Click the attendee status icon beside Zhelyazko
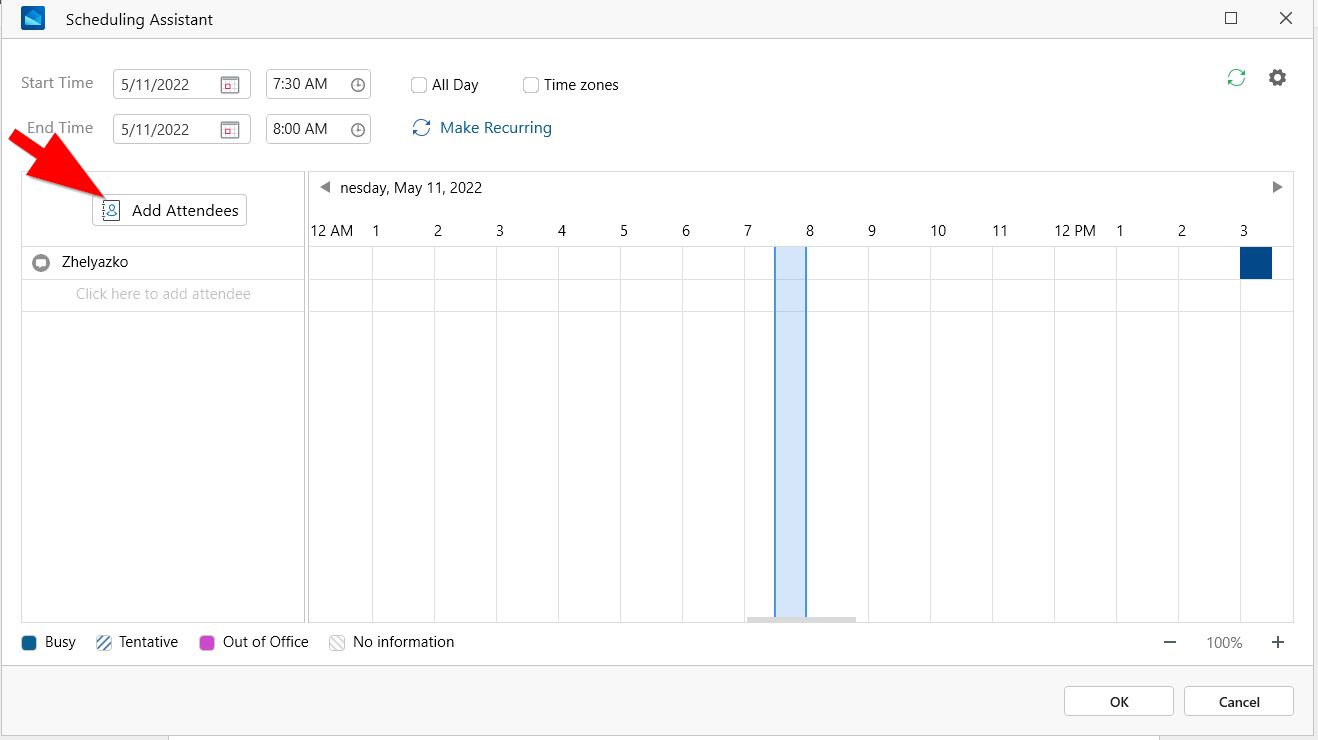Screen dimensions: 1318x740 (x=41, y=263)
